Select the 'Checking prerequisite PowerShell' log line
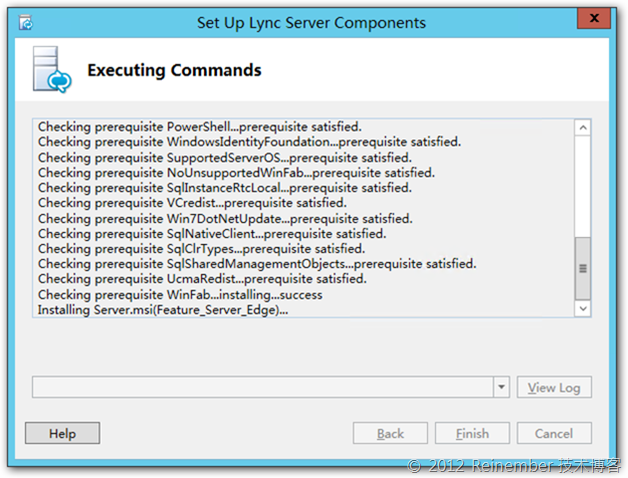This screenshot has width=628, height=478. pos(199,127)
